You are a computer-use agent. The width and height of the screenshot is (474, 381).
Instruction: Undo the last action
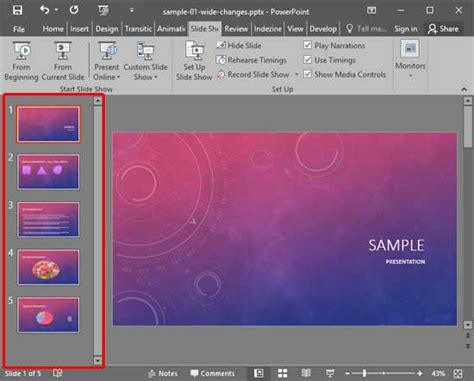point(45,10)
